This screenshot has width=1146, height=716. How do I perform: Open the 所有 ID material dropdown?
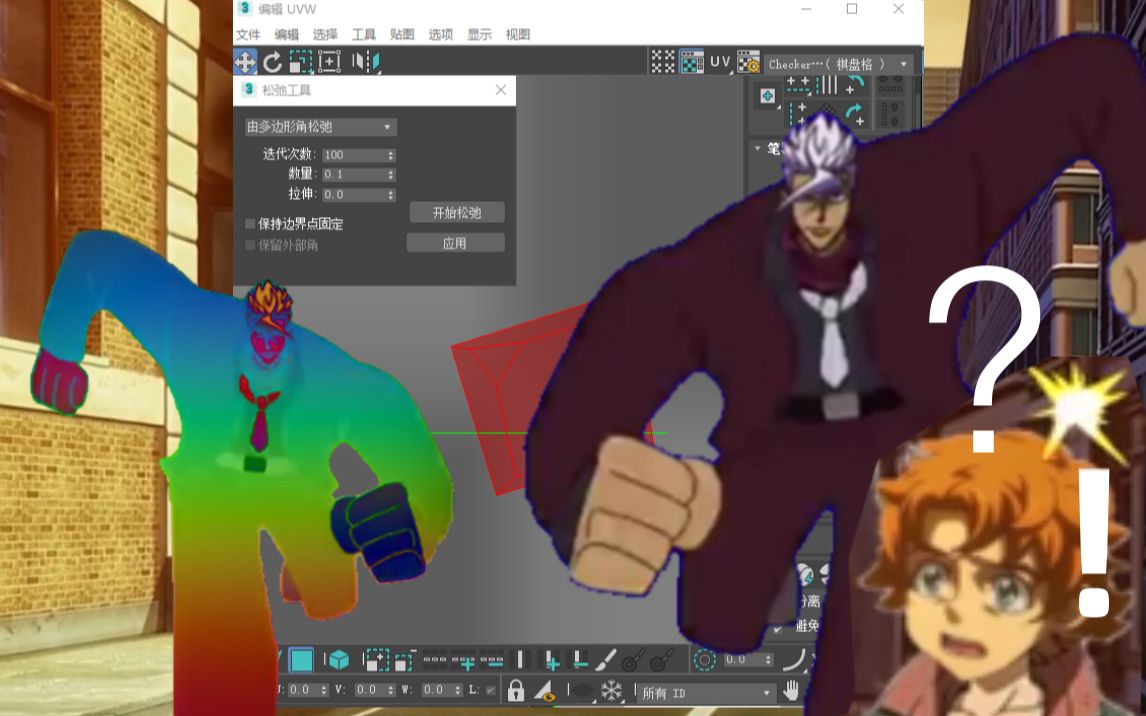[707, 693]
